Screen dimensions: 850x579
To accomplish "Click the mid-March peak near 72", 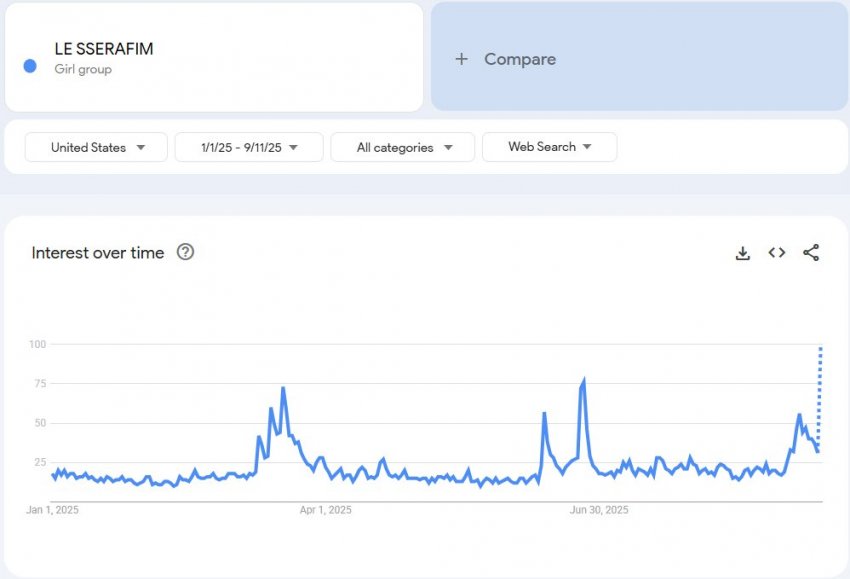I will pos(283,388).
